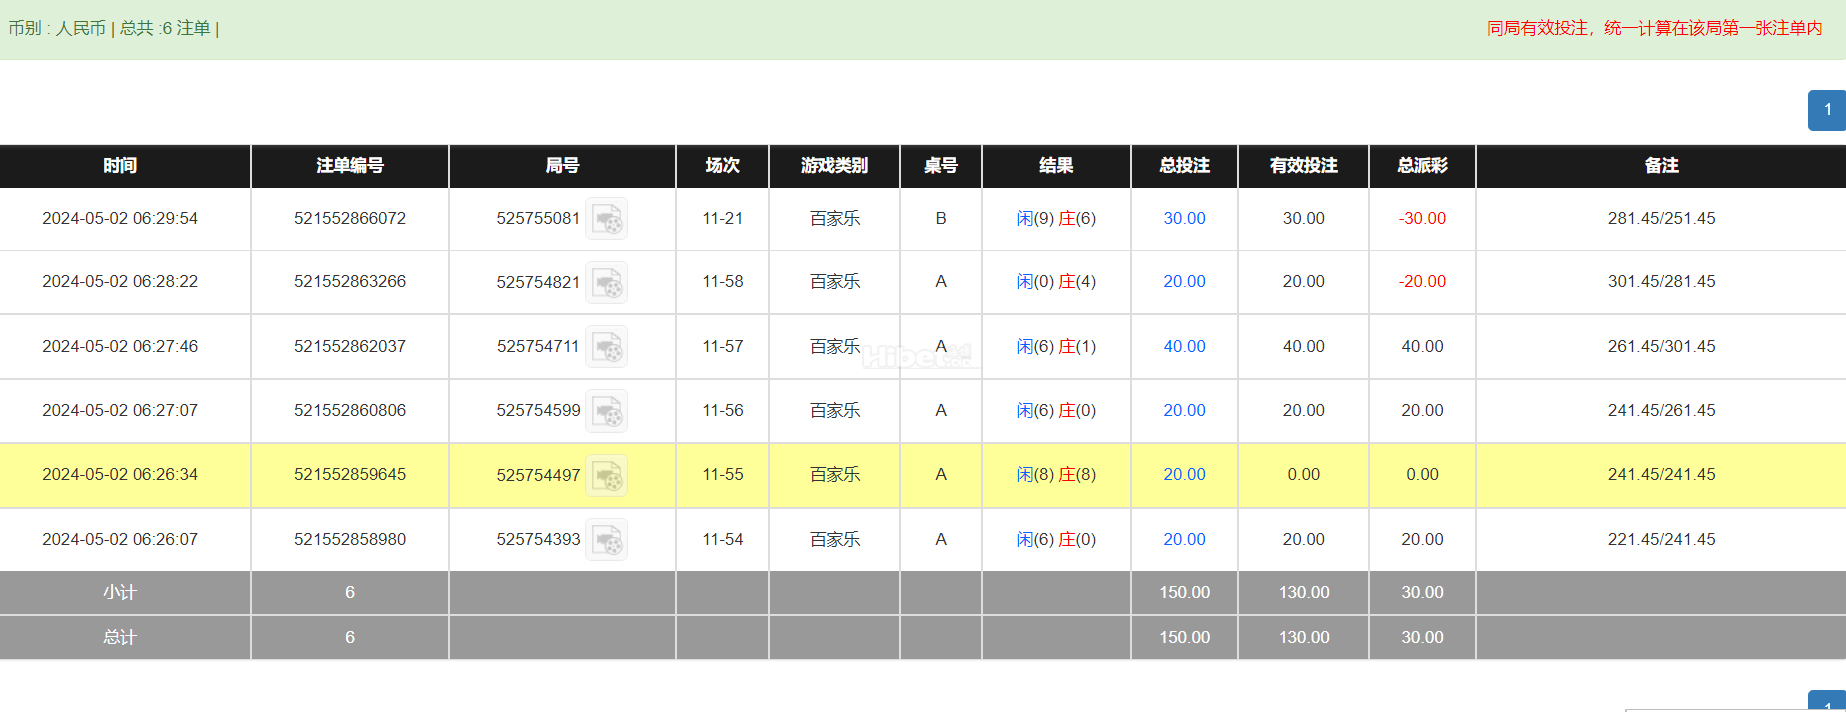
Task: Open video replay icon for round 525754497
Action: pyautogui.click(x=607, y=475)
